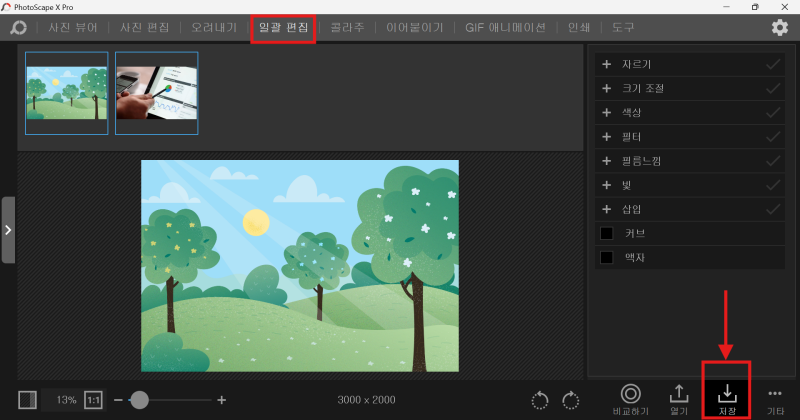Toggle the 필름느낌 checkmark
Screen dimensions: 800x420
[x=773, y=161]
